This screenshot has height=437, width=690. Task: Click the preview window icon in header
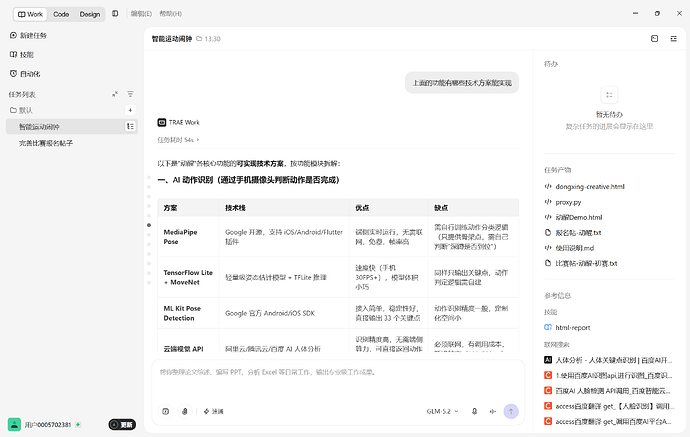pyautogui.click(x=654, y=39)
